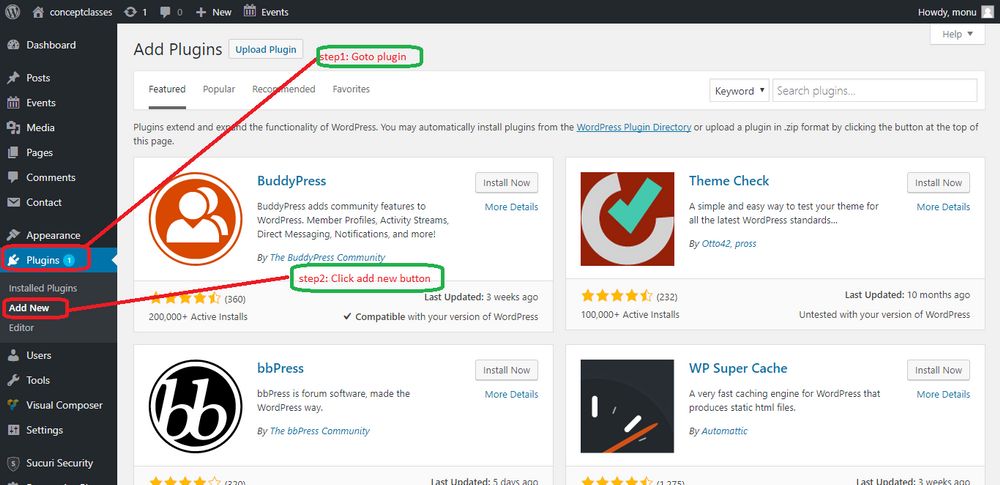Open the comments bubble icon
This screenshot has width=1000, height=485.
165,11
